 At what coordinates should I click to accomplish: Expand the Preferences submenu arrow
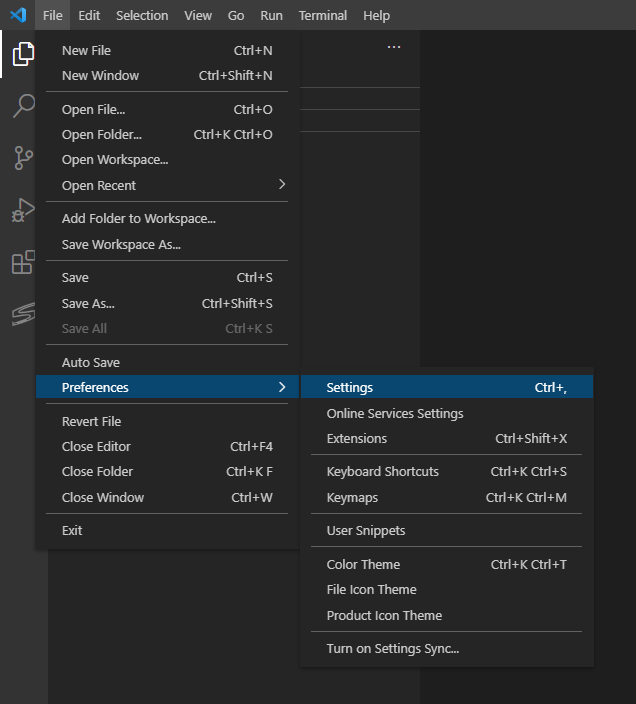pyautogui.click(x=282, y=387)
